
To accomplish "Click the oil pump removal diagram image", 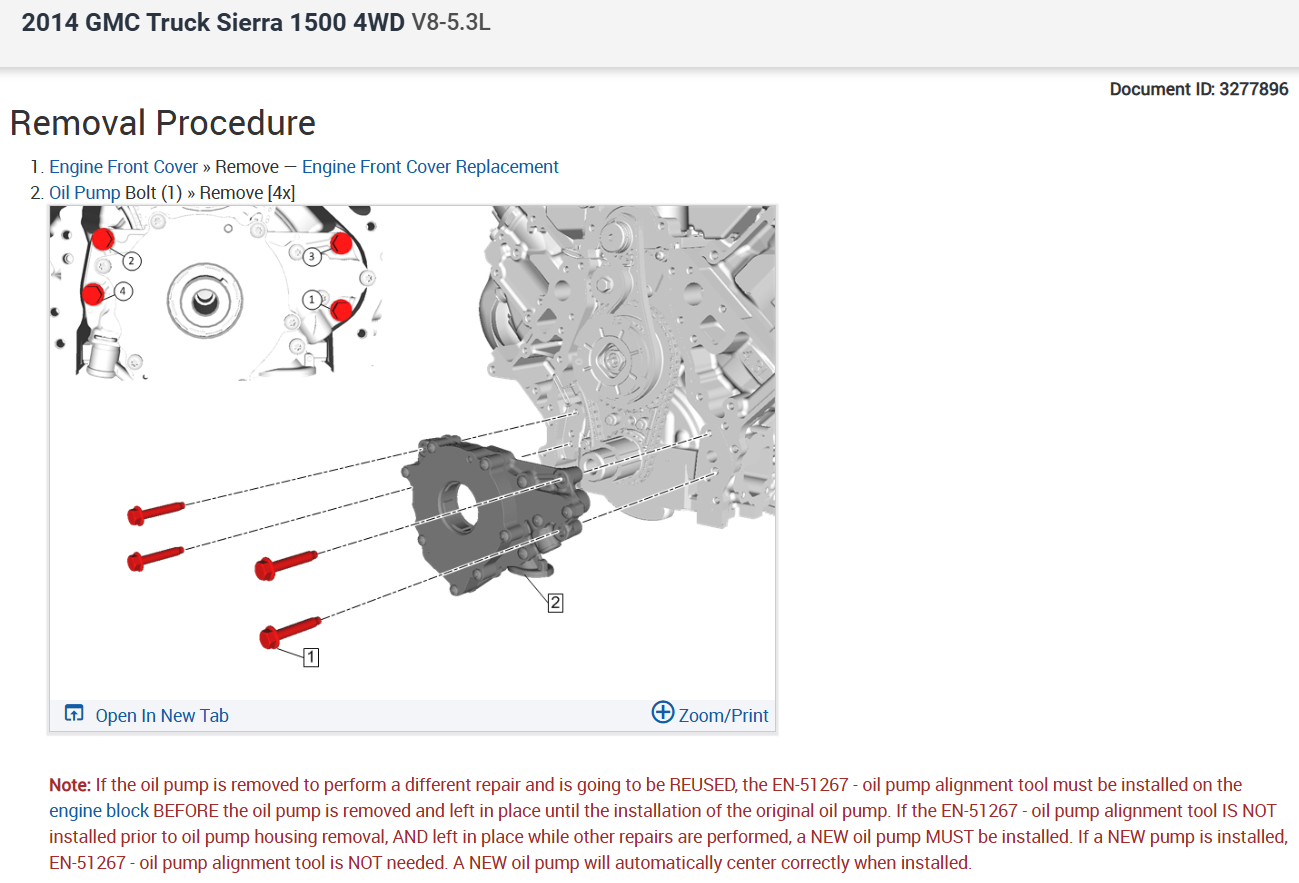I will [x=412, y=452].
